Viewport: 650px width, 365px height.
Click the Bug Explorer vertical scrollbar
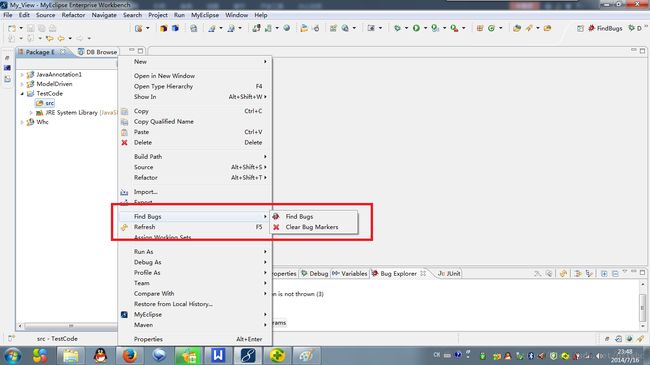(x=643, y=307)
